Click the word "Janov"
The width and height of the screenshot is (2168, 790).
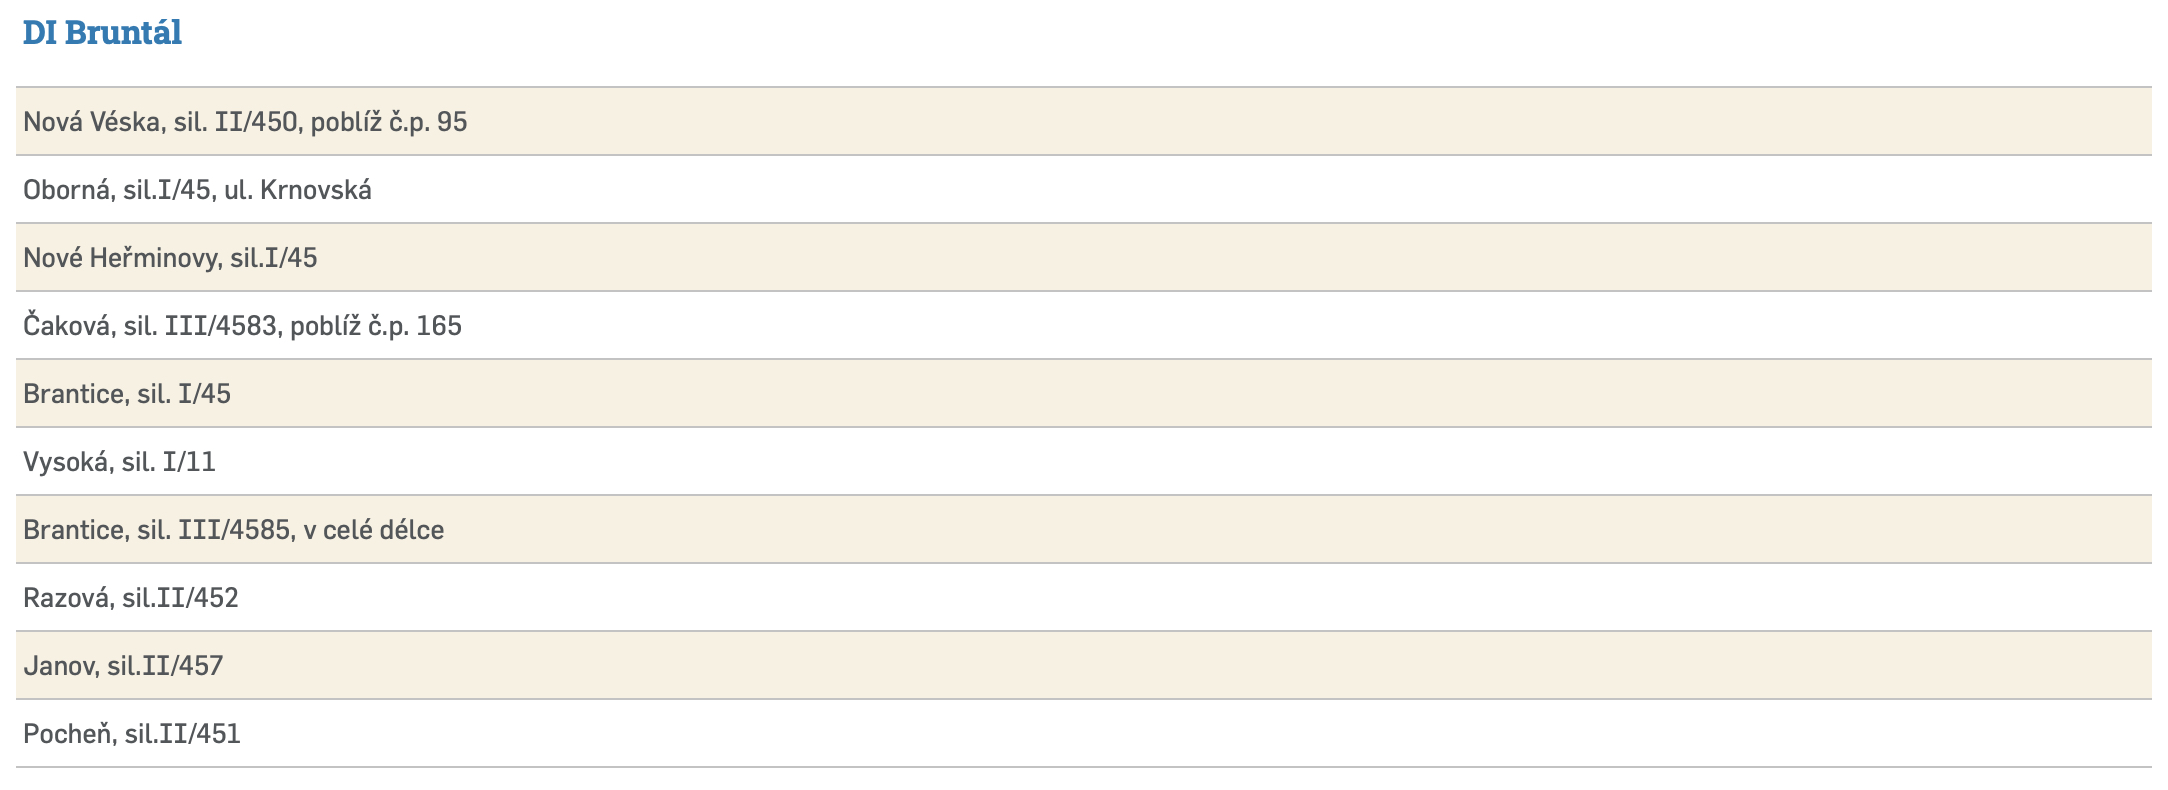pos(59,666)
